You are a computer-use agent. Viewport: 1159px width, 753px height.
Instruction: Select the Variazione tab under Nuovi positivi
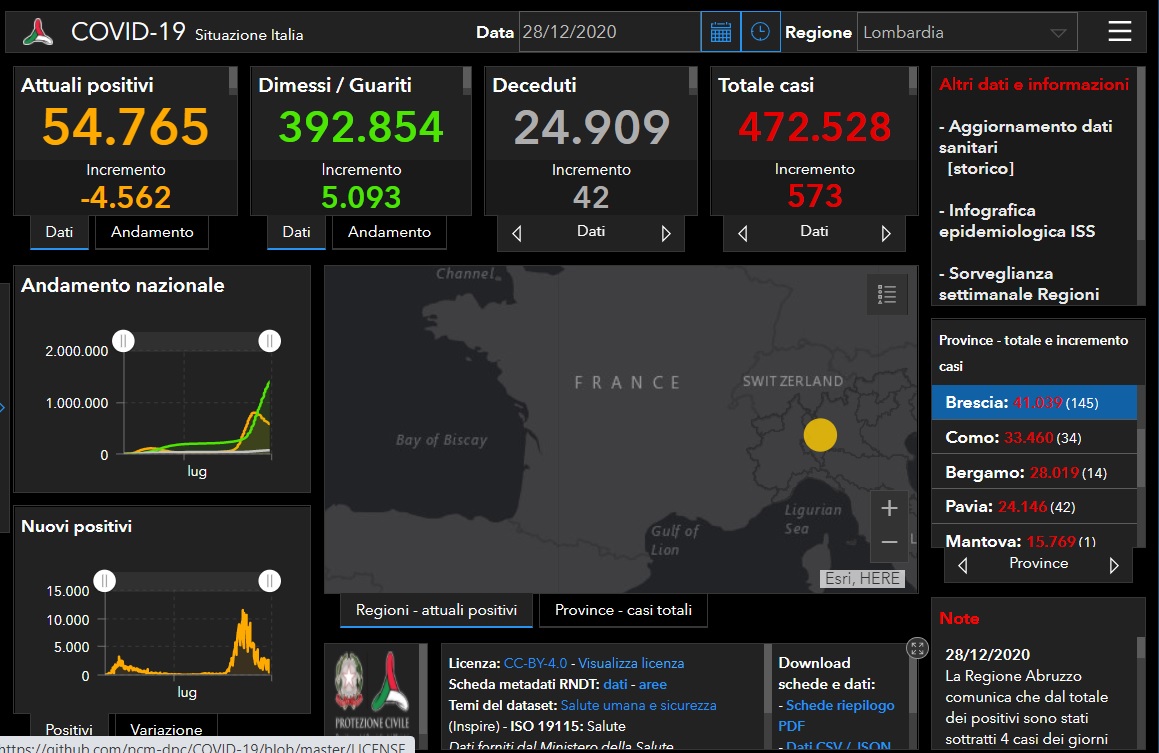pyautogui.click(x=166, y=729)
